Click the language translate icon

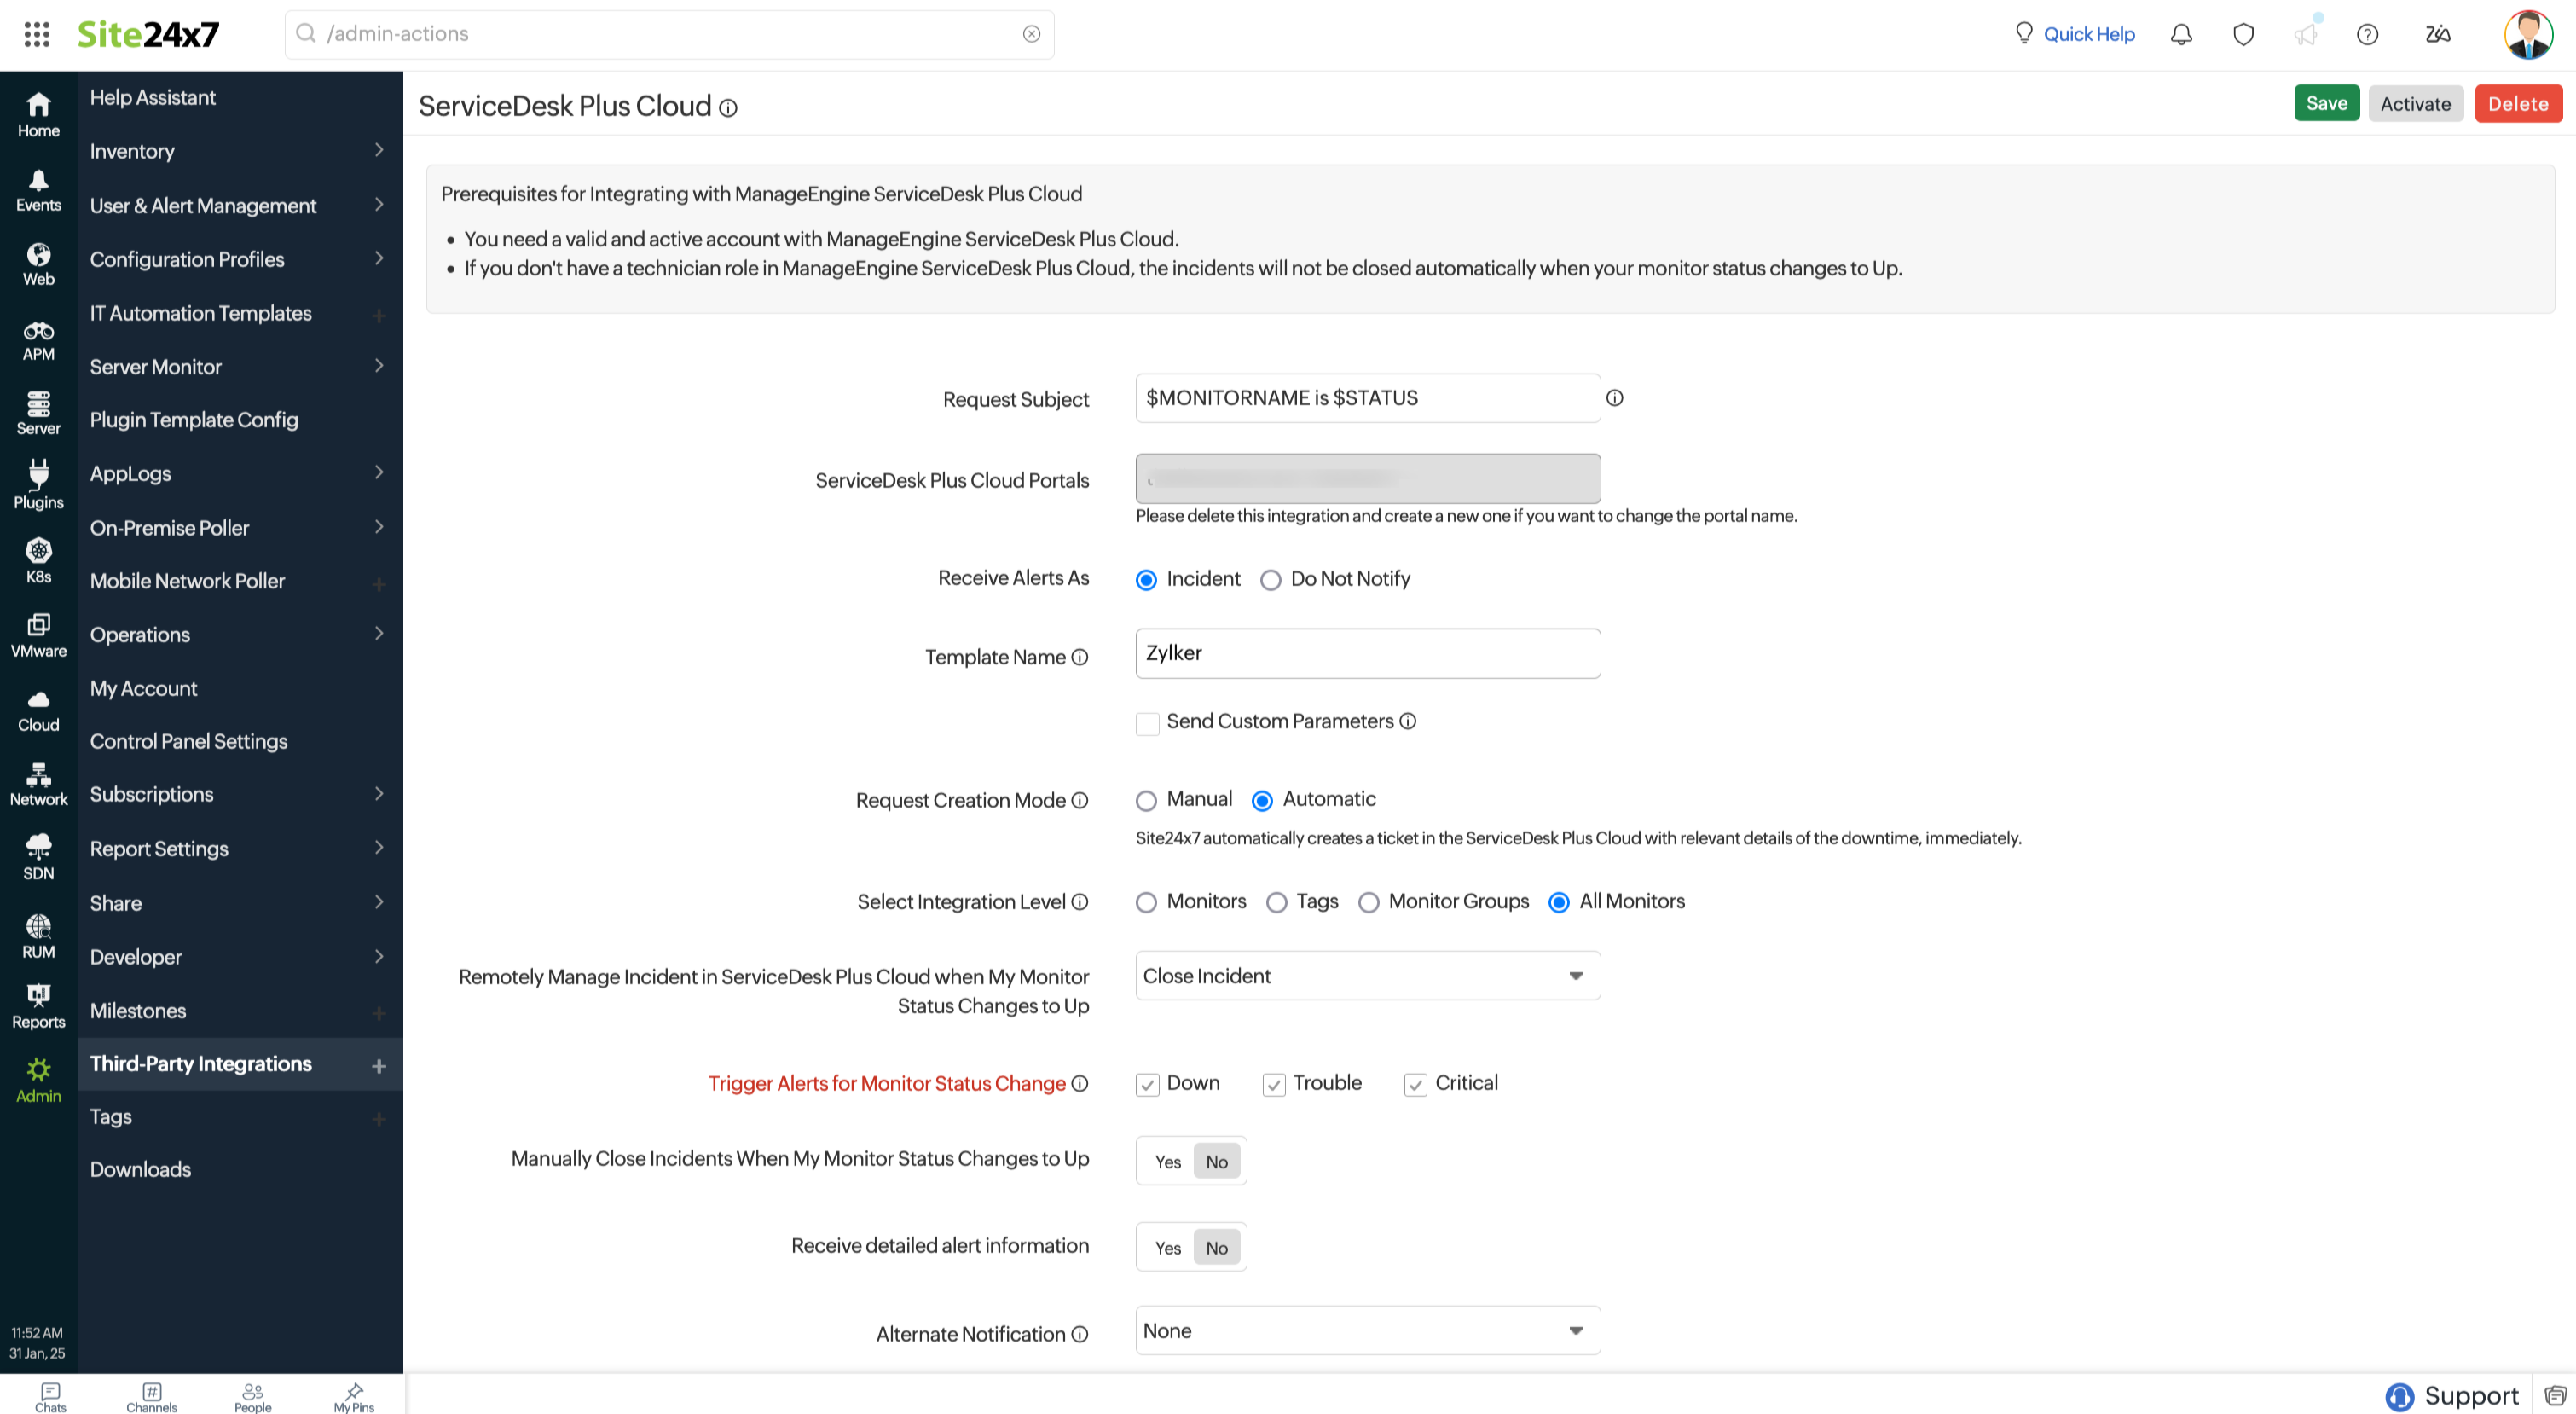(2438, 34)
